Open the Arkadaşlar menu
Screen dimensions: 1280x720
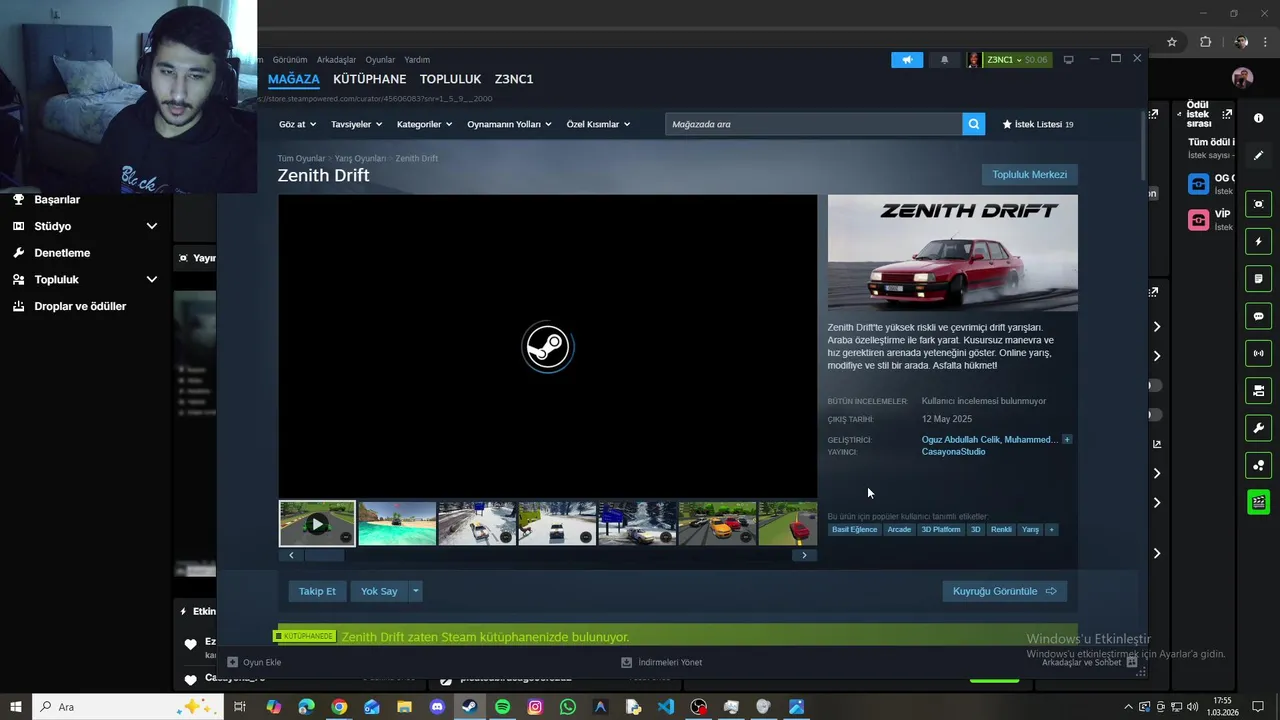coord(336,60)
